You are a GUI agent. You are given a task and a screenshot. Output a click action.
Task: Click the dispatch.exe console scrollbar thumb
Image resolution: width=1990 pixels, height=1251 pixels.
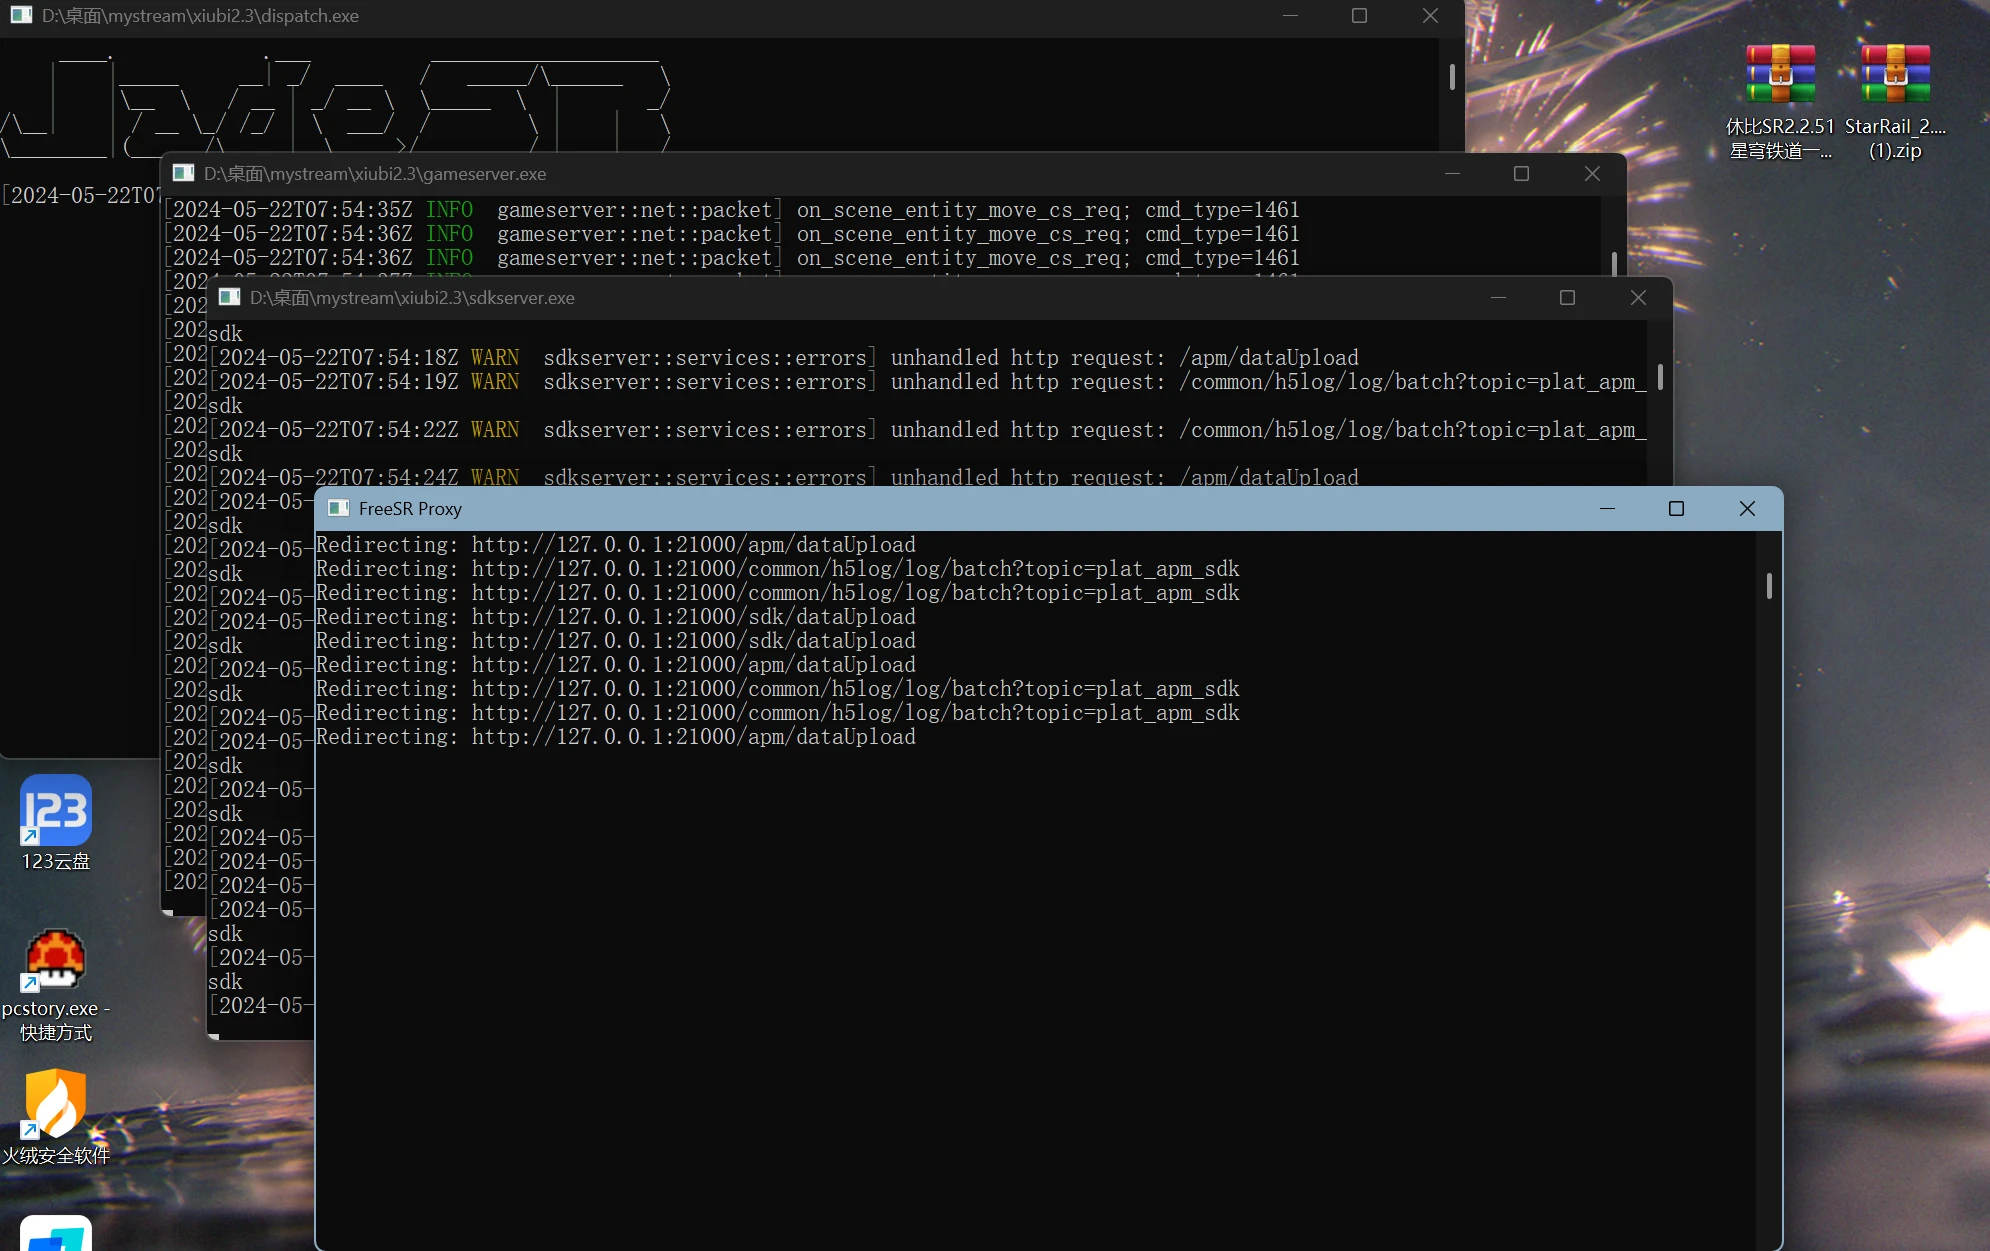coord(1452,76)
